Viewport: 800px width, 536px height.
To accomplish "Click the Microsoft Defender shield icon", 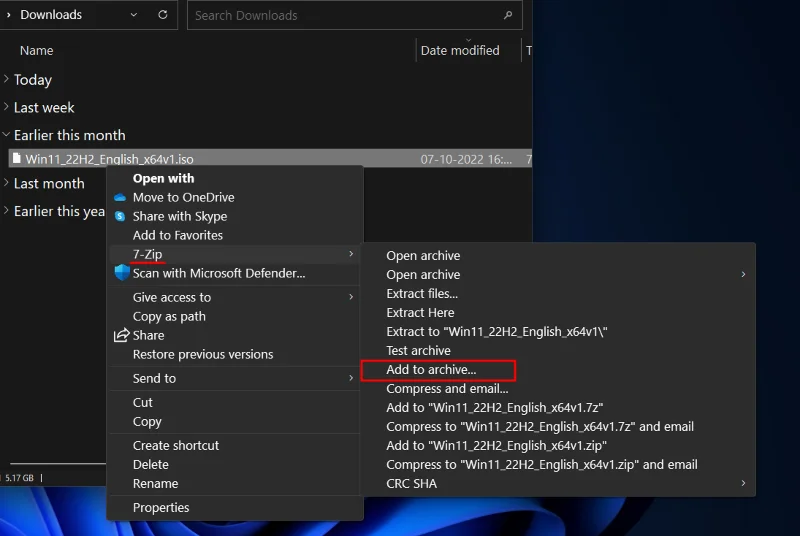I will click(121, 272).
